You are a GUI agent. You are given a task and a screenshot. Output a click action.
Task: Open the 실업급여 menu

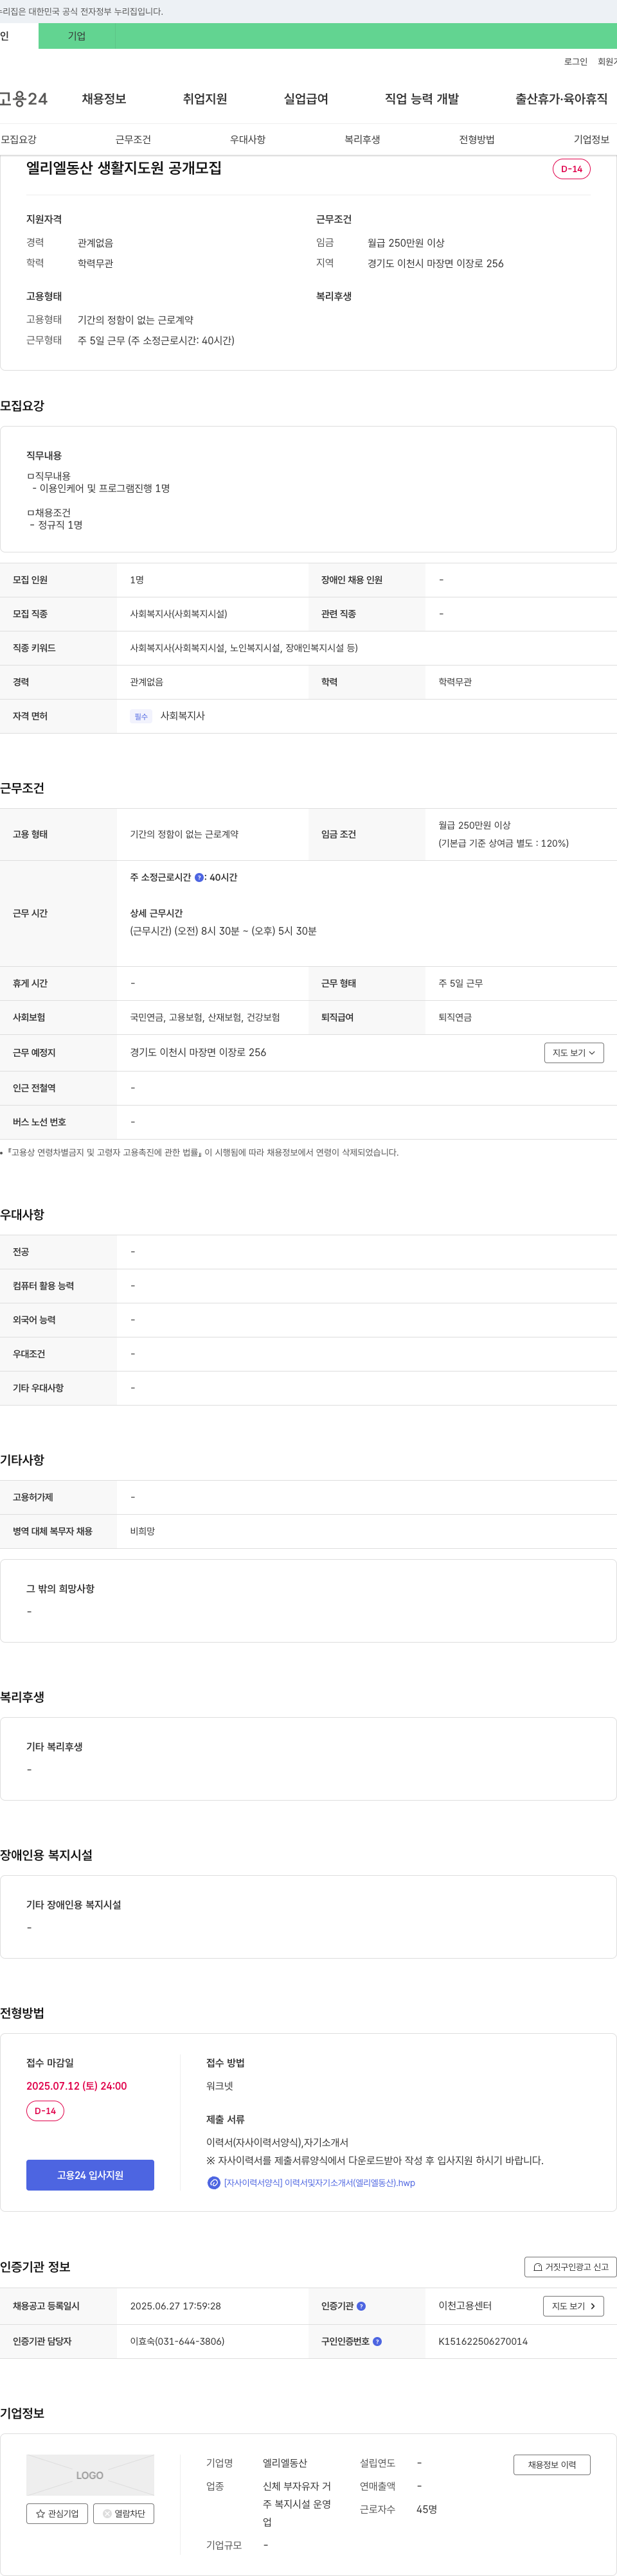306,99
